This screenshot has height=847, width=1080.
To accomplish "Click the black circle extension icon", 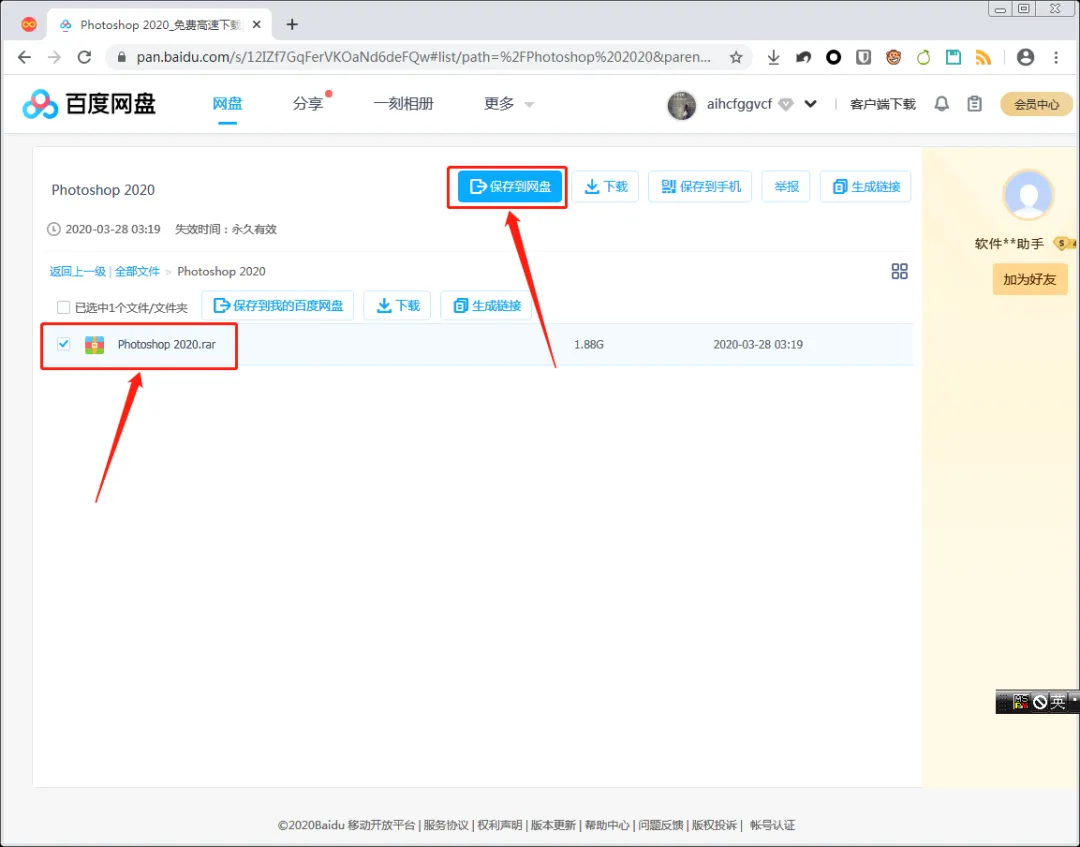I will [833, 57].
